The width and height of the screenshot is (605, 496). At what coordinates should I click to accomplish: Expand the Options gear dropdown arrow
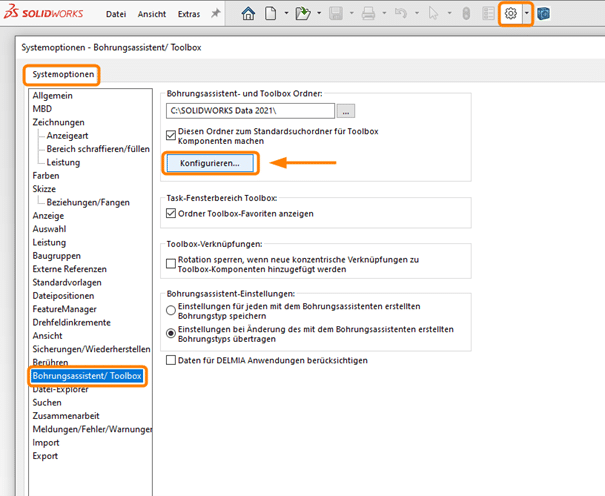click(x=527, y=13)
